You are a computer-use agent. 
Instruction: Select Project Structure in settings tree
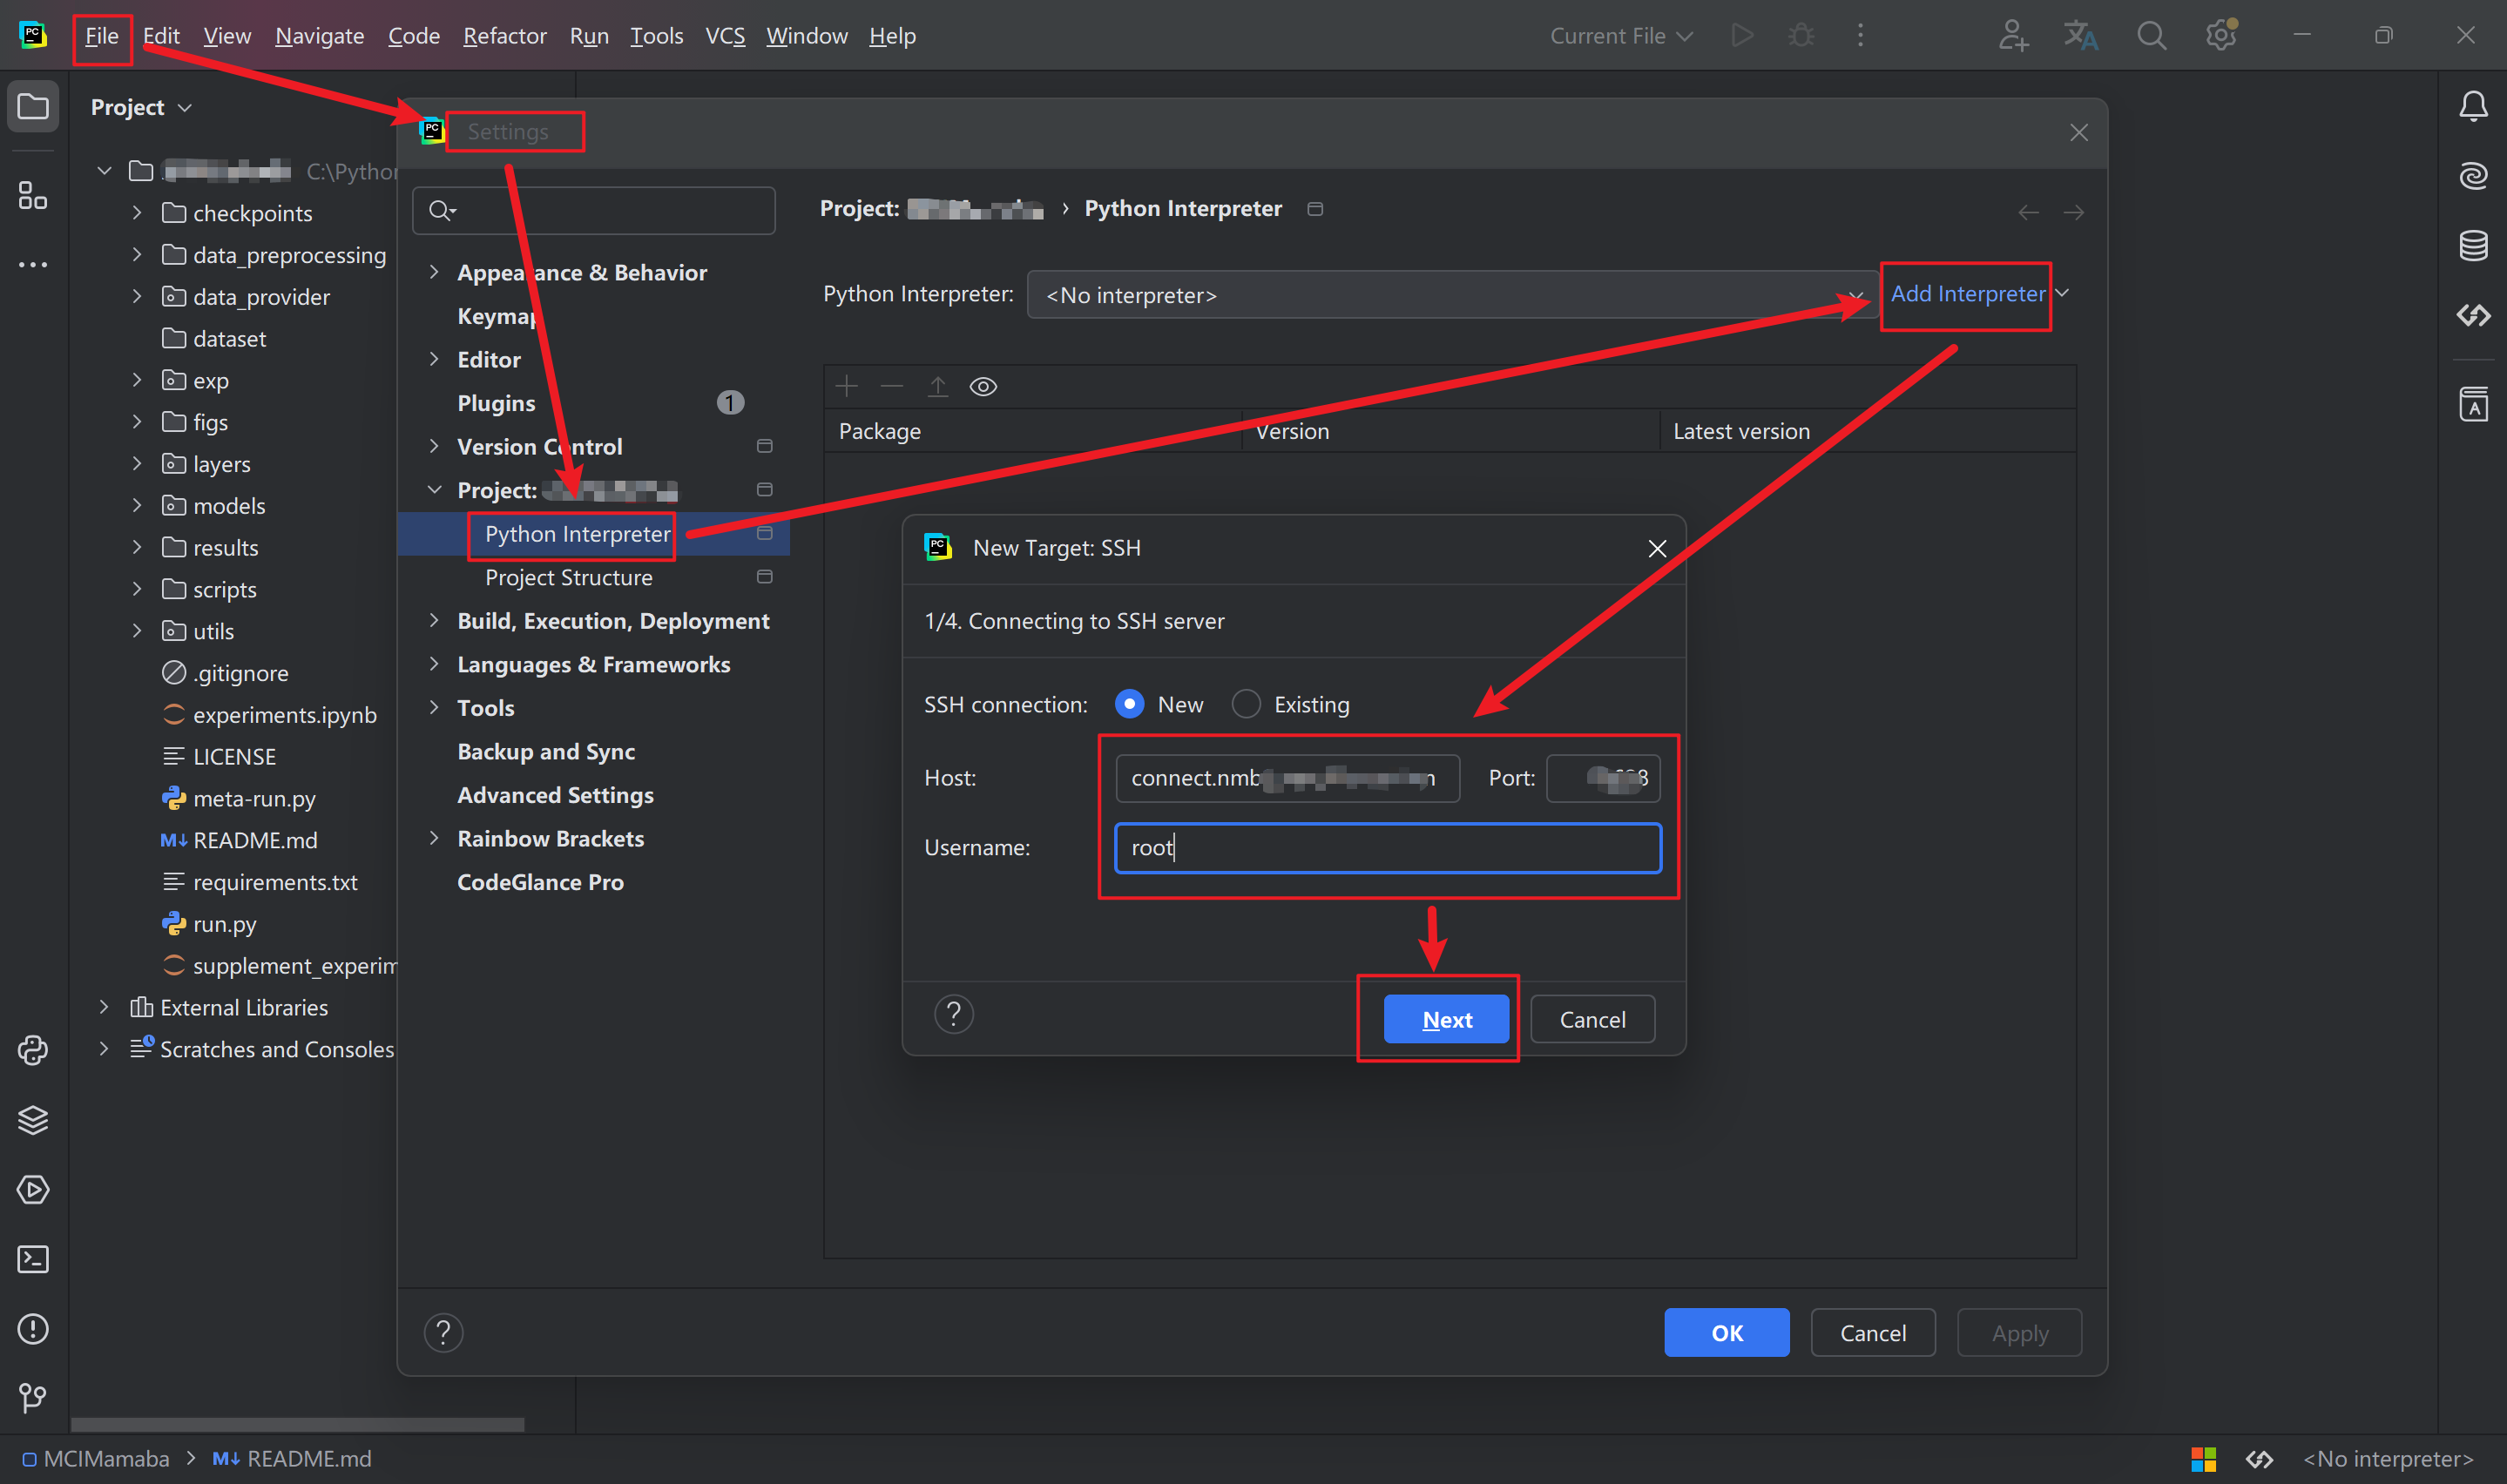(x=568, y=577)
